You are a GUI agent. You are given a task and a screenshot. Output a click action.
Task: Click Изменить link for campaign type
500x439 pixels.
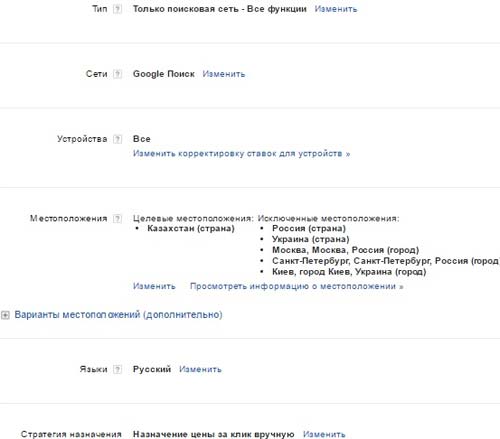click(x=336, y=9)
